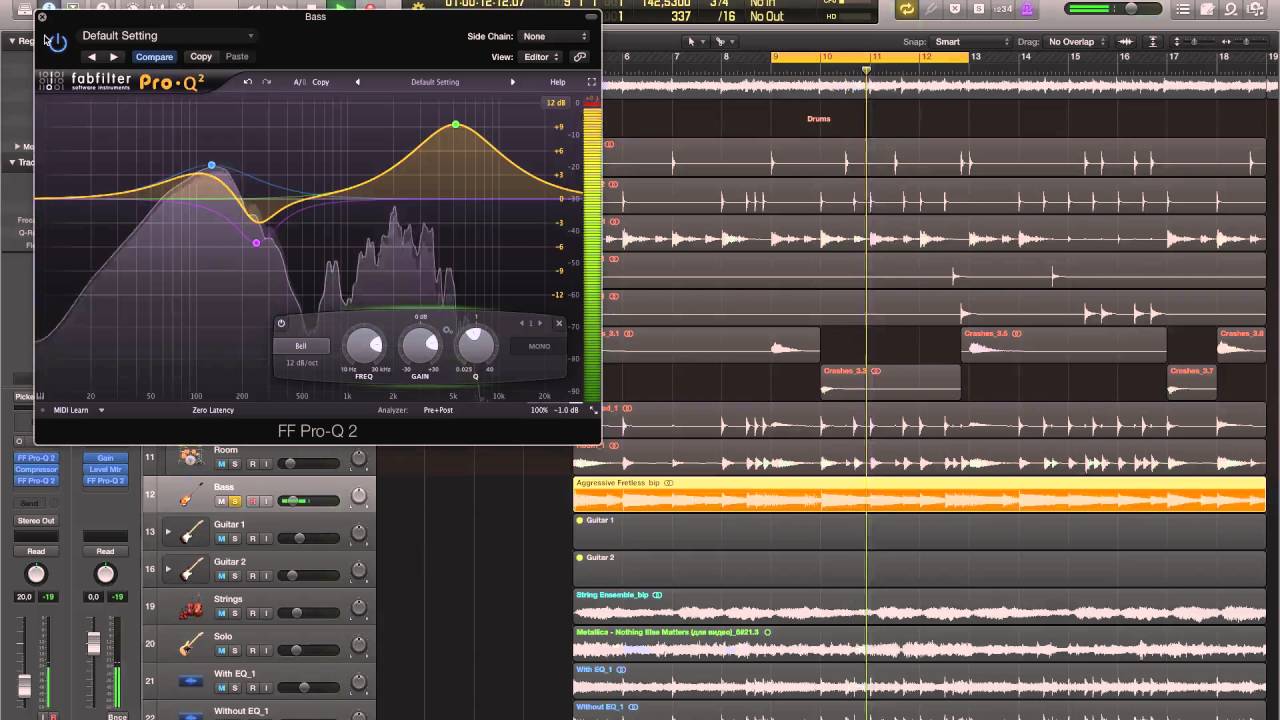Click the MONO stereo placement button
The width and height of the screenshot is (1280, 720).
coord(539,346)
